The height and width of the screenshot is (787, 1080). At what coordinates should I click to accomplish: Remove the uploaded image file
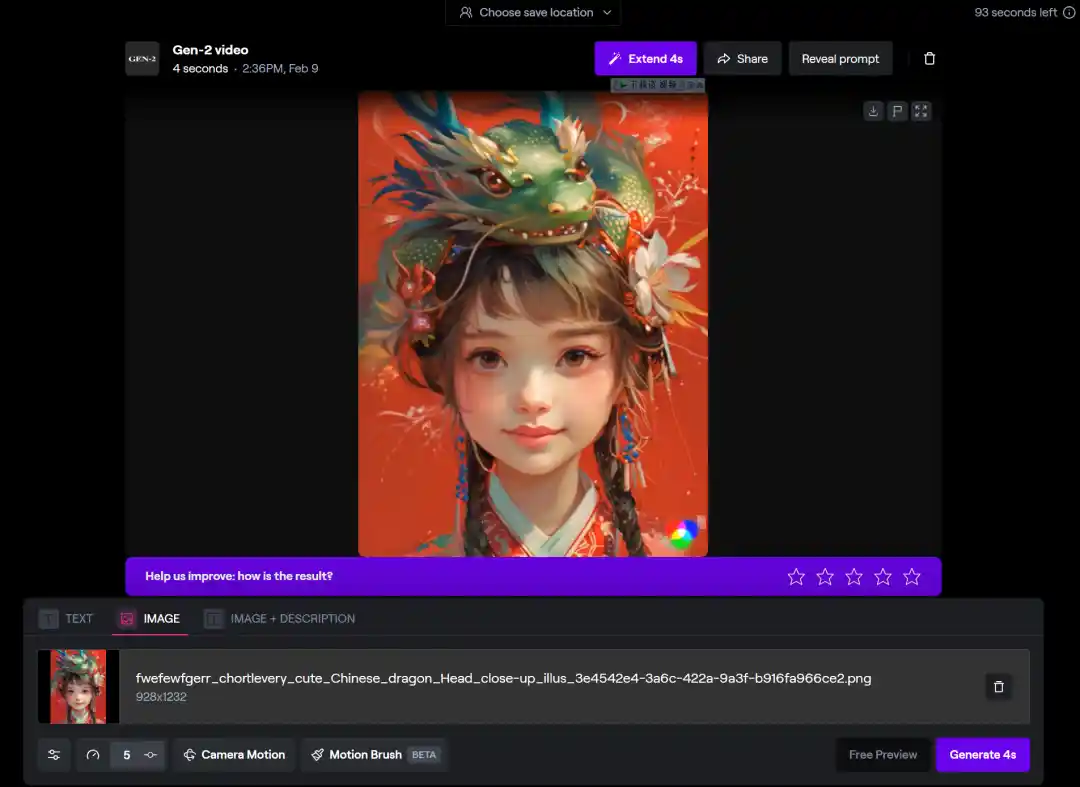coord(998,687)
